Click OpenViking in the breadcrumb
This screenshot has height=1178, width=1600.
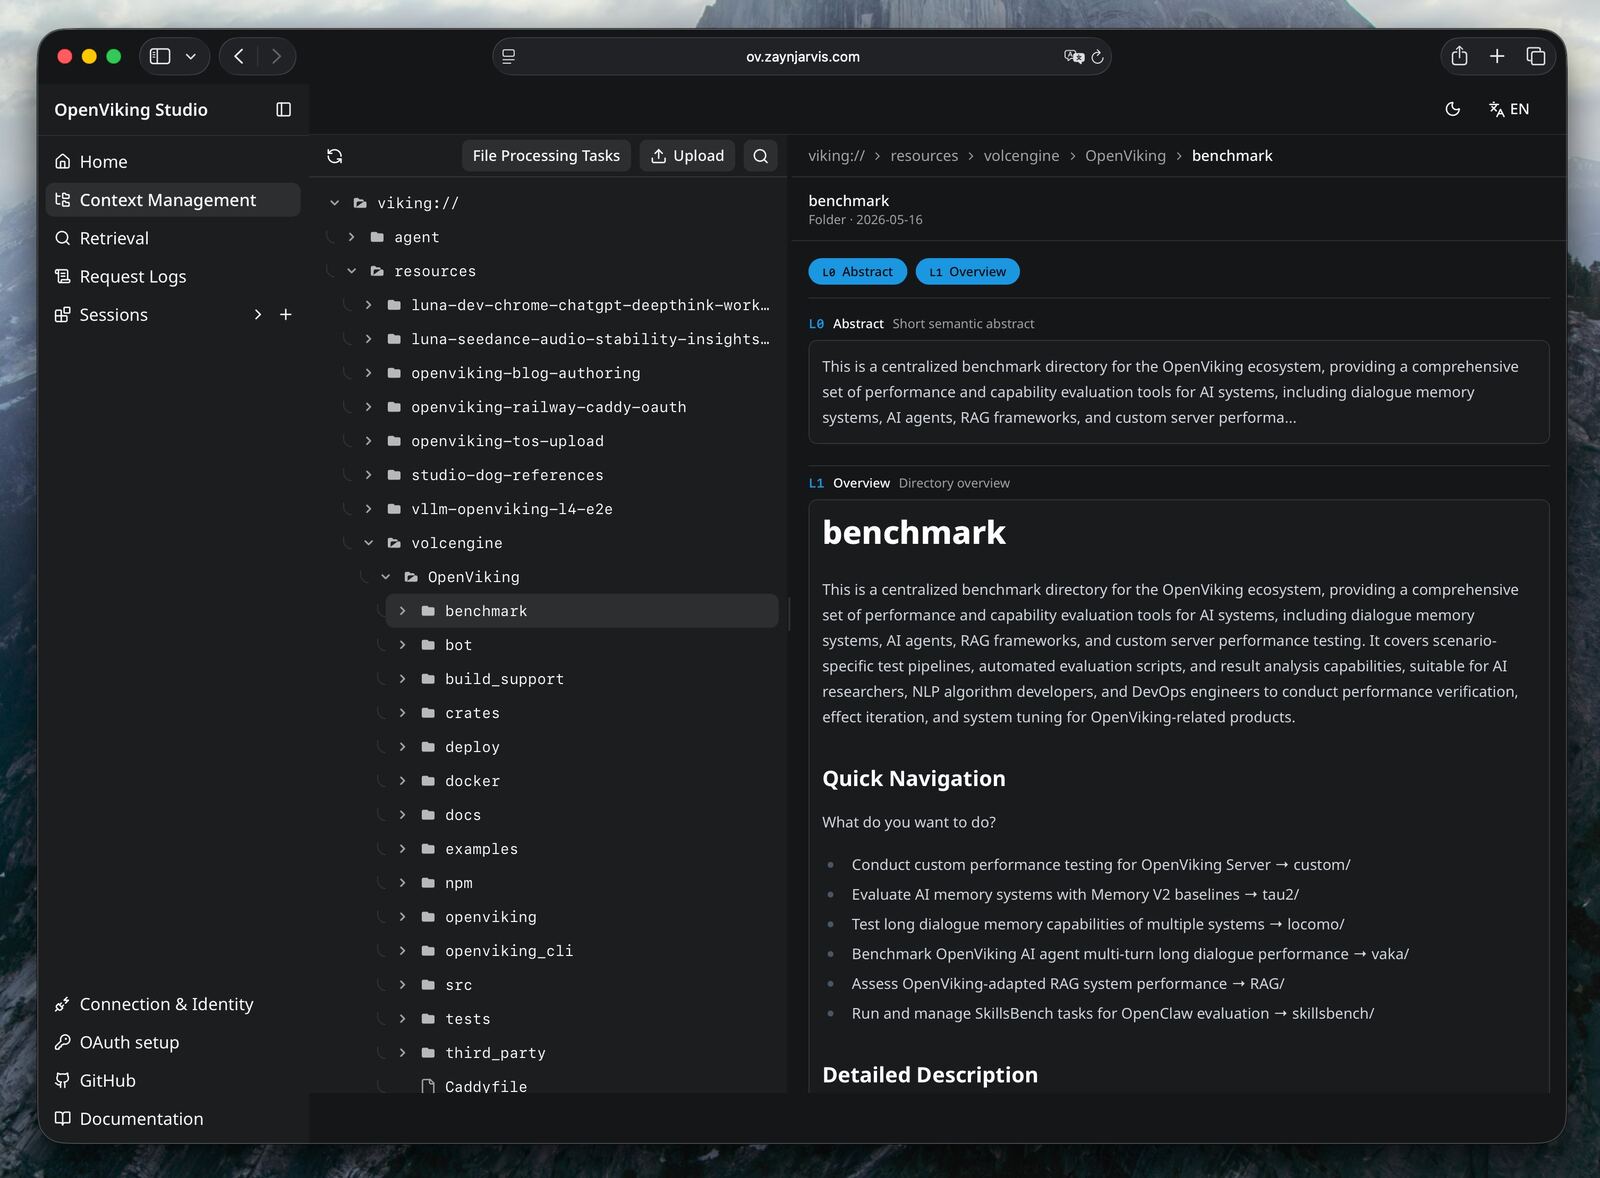[1125, 156]
